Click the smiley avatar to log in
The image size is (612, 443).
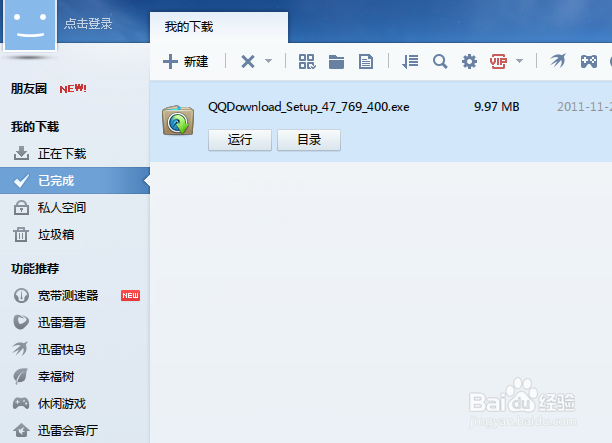point(30,24)
